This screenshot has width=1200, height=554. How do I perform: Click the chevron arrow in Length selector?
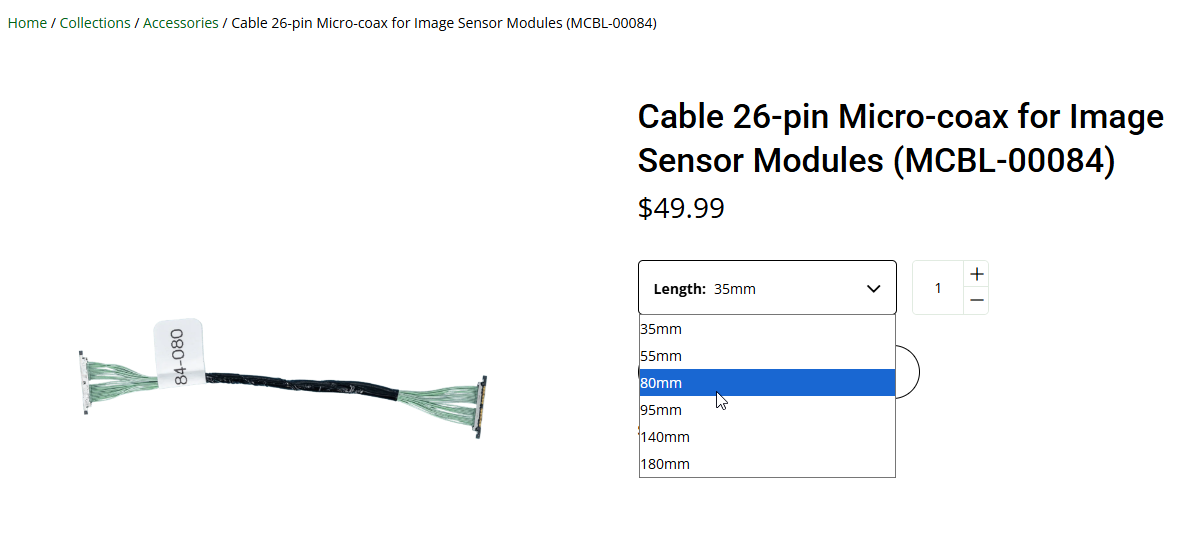(x=873, y=289)
